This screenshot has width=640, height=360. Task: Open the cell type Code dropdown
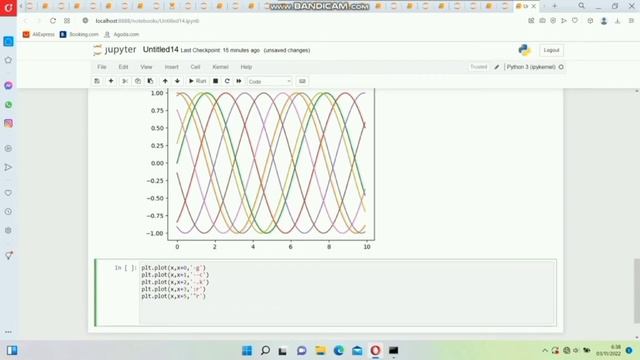pyautogui.click(x=269, y=82)
